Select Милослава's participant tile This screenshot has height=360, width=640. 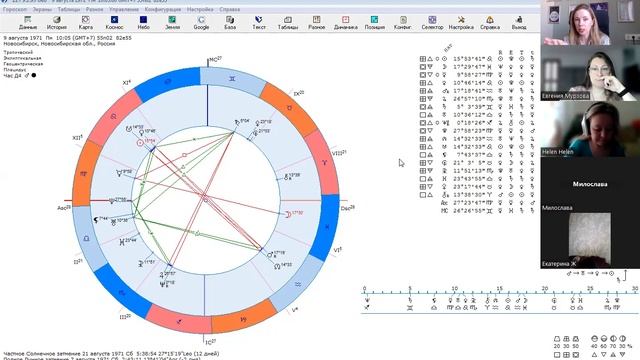click(590, 184)
